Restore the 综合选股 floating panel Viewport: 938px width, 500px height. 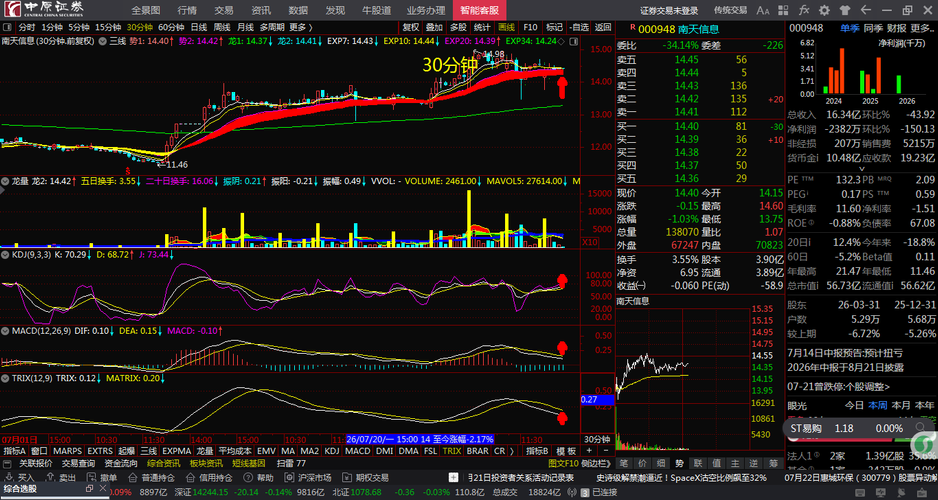click(90, 489)
